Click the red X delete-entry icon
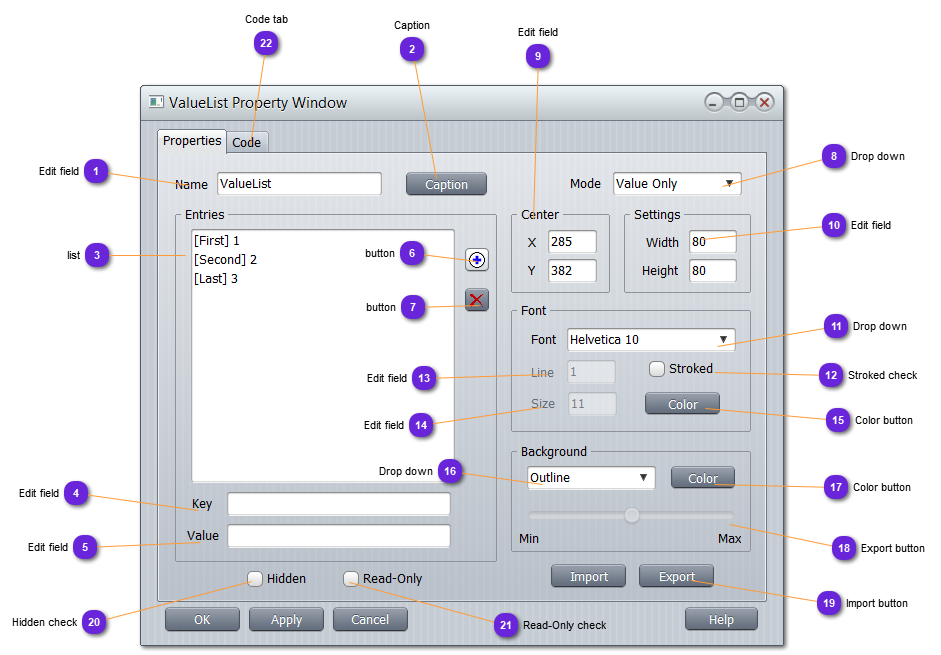Image resolution: width=941 pixels, height=655 pixels. point(477,299)
